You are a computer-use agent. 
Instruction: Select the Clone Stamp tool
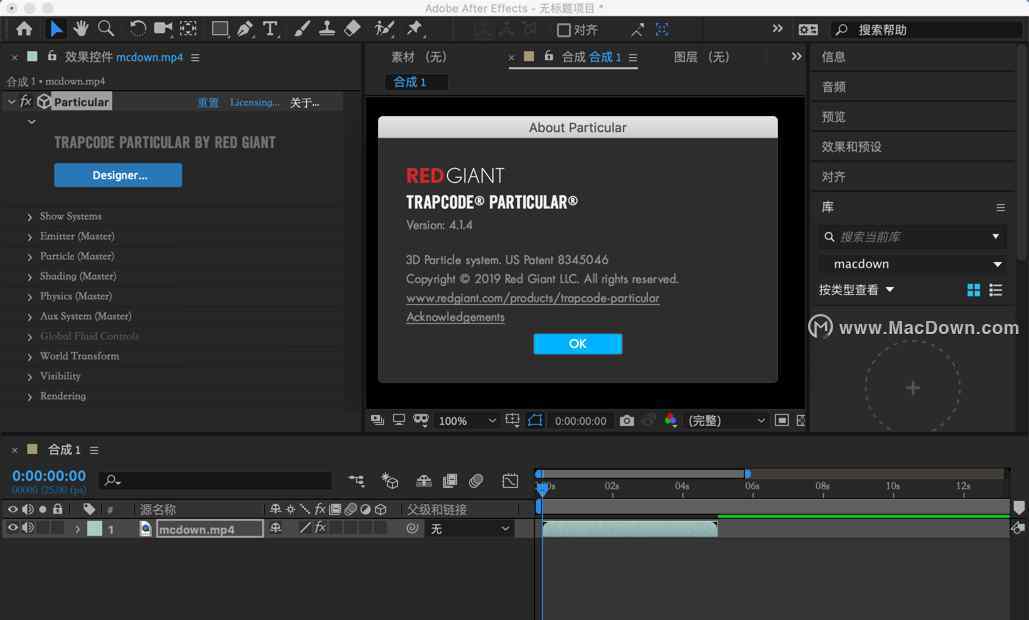click(327, 28)
